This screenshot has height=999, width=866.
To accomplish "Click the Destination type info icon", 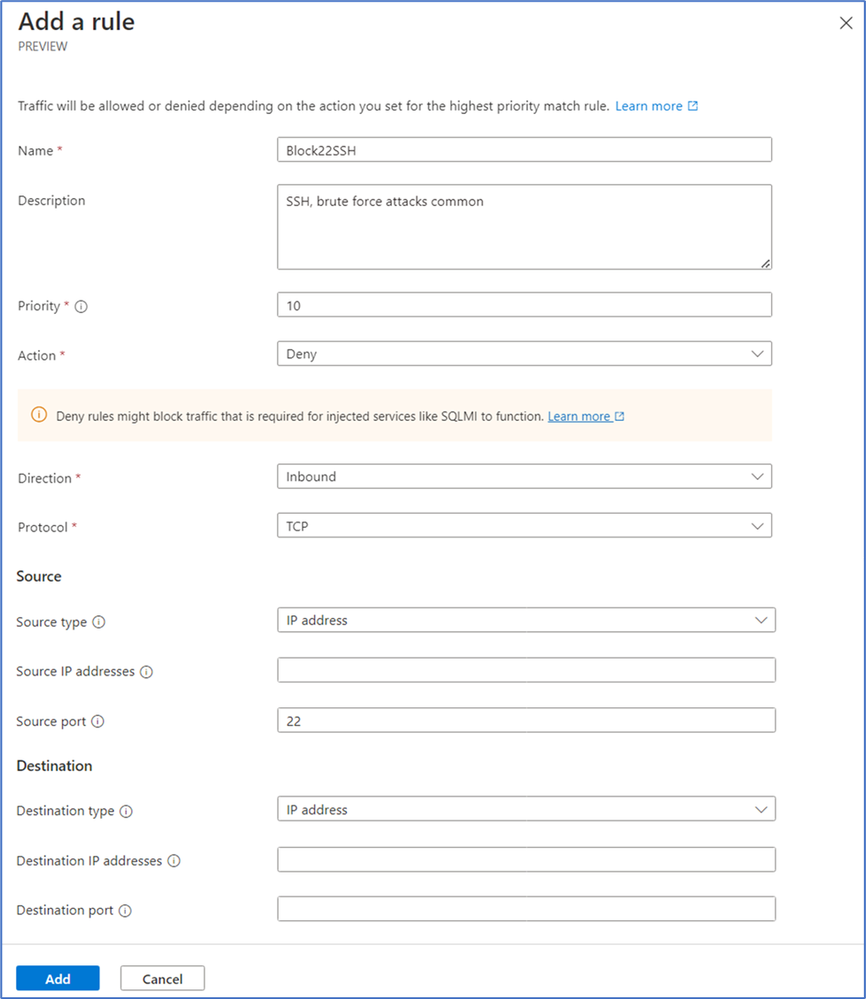I will coord(126,811).
